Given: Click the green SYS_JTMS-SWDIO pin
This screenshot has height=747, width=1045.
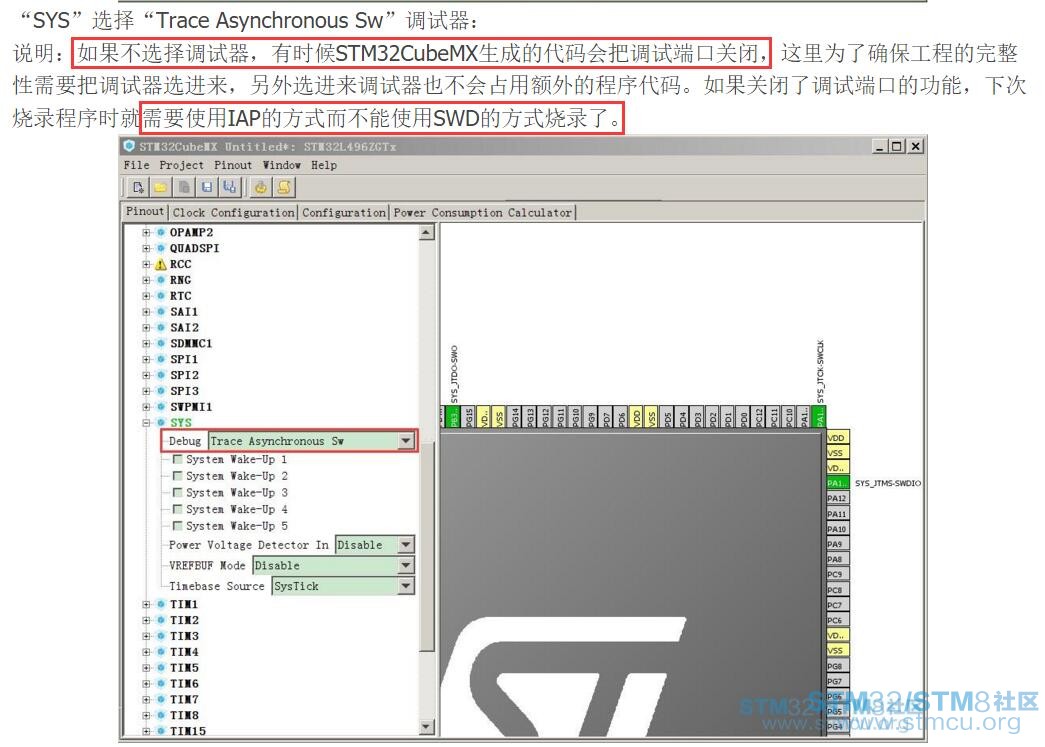Looking at the screenshot, I should (837, 482).
